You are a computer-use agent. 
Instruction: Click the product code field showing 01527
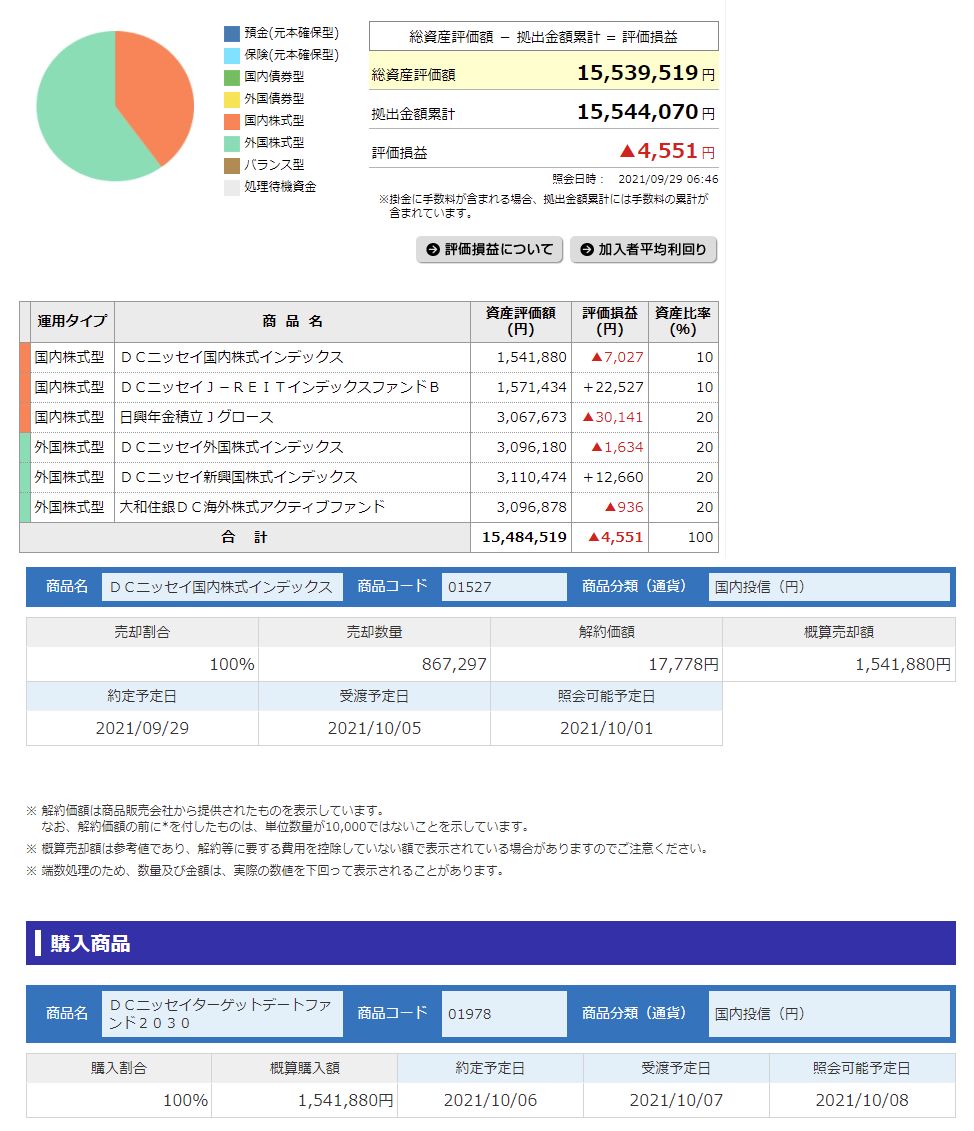[503, 587]
